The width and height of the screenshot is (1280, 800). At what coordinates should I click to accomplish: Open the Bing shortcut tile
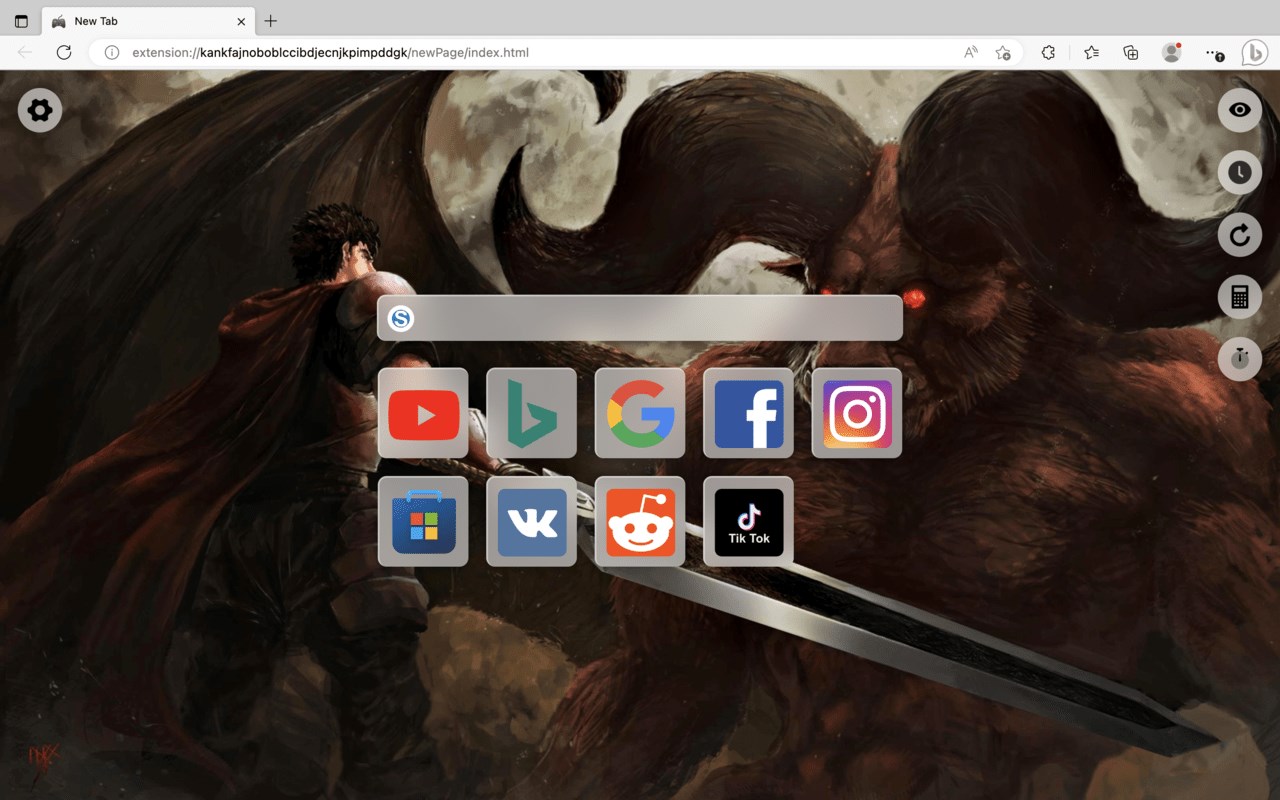coord(531,413)
